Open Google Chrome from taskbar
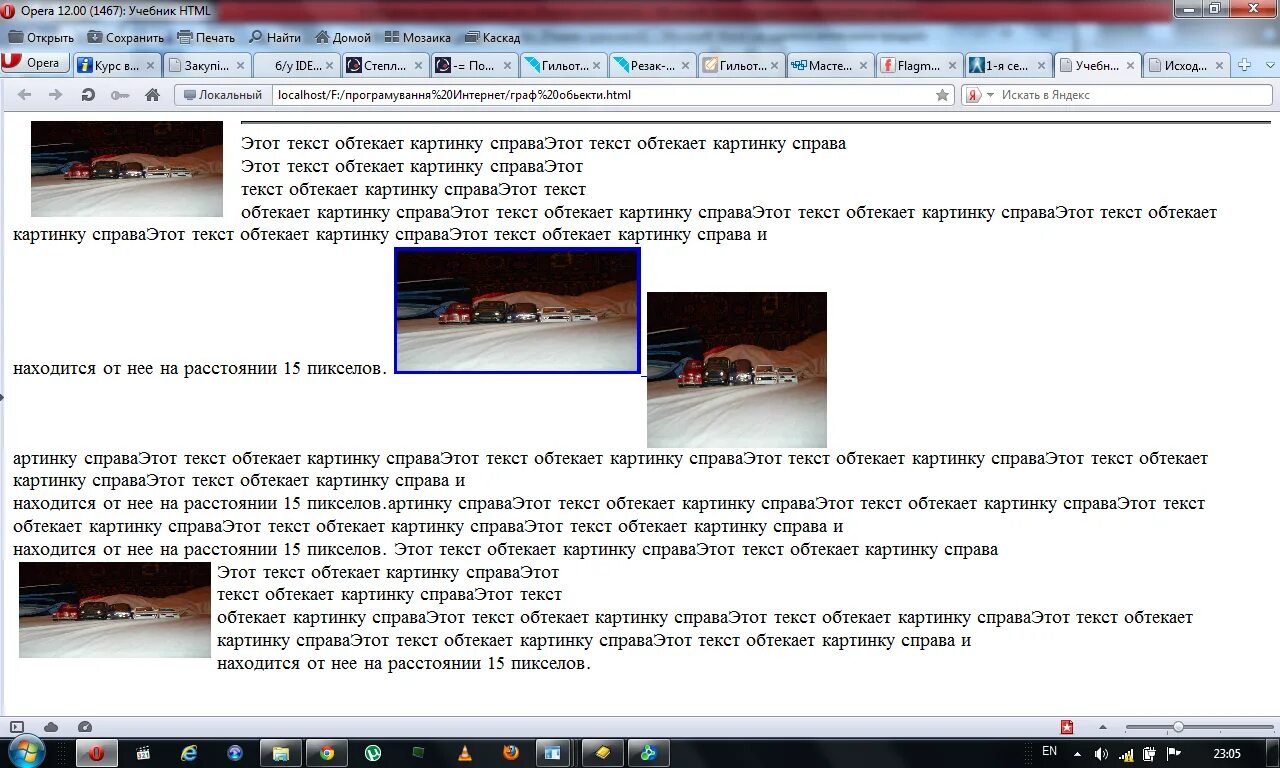The image size is (1280, 768). [327, 753]
